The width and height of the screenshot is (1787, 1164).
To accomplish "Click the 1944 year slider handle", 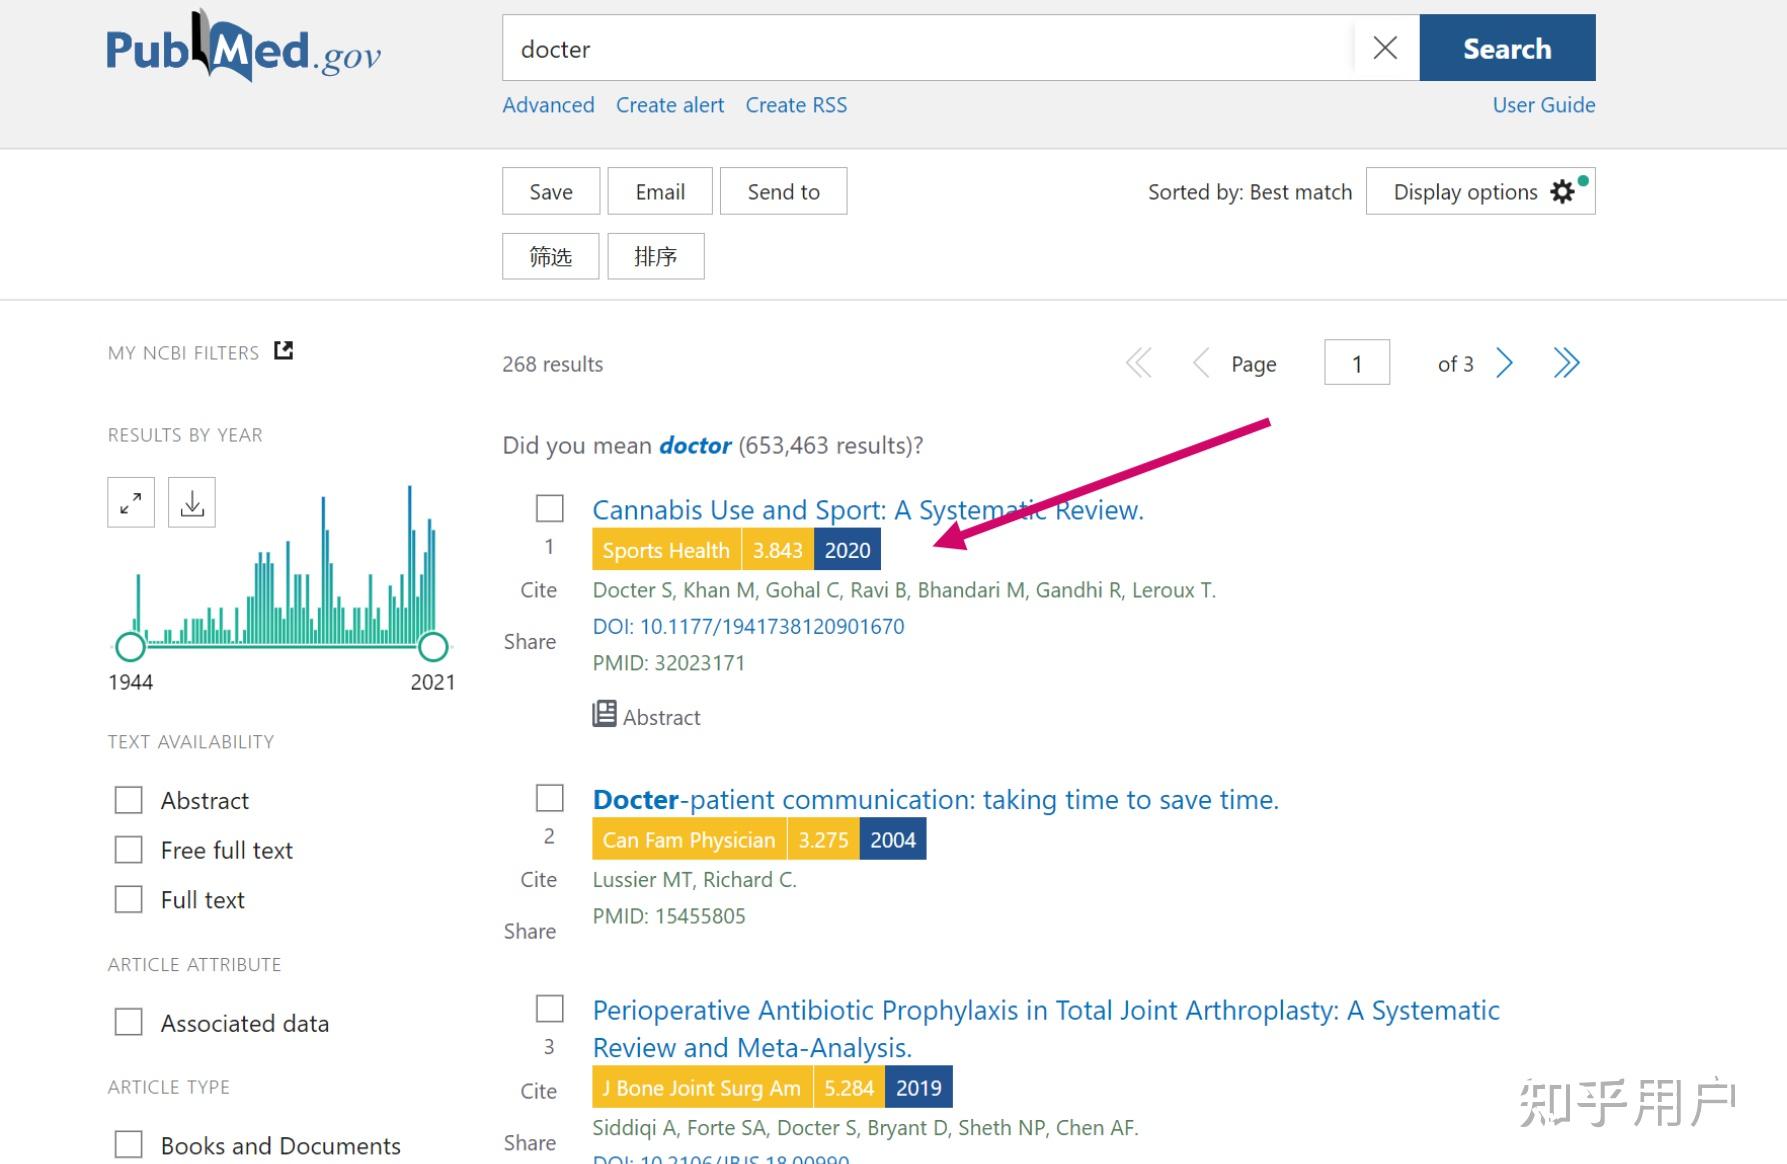I will (x=131, y=647).
